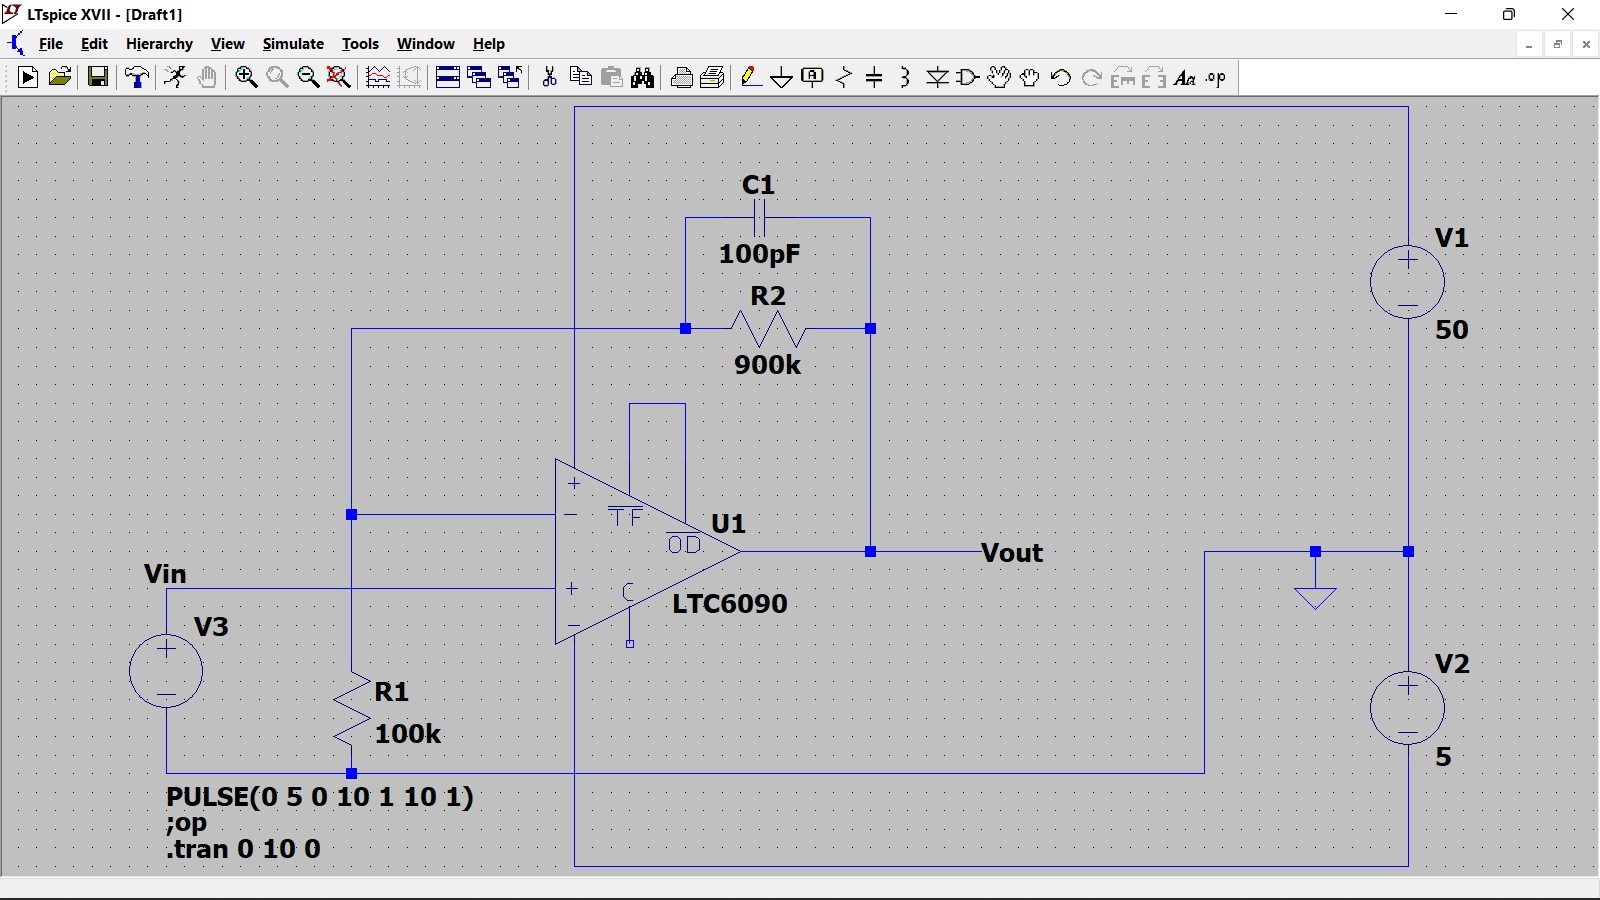The width and height of the screenshot is (1600, 900).
Task: Add a SPICE directive with .op icon
Action: point(1216,77)
